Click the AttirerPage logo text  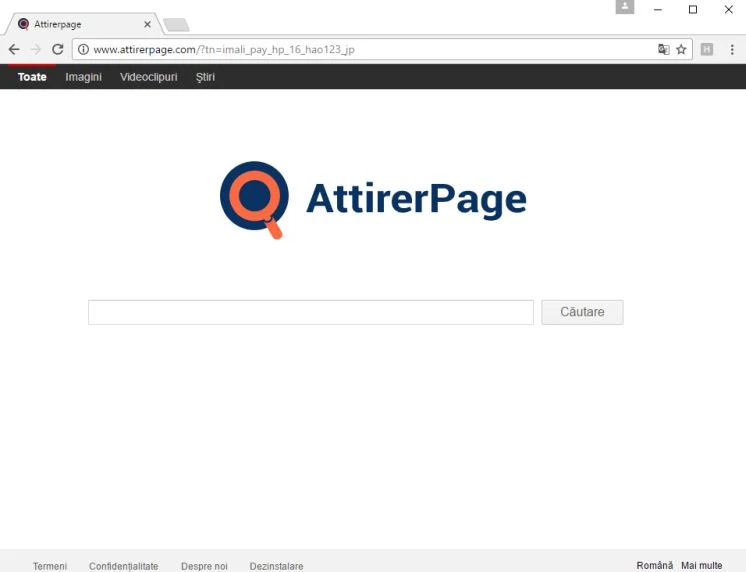tap(416, 200)
